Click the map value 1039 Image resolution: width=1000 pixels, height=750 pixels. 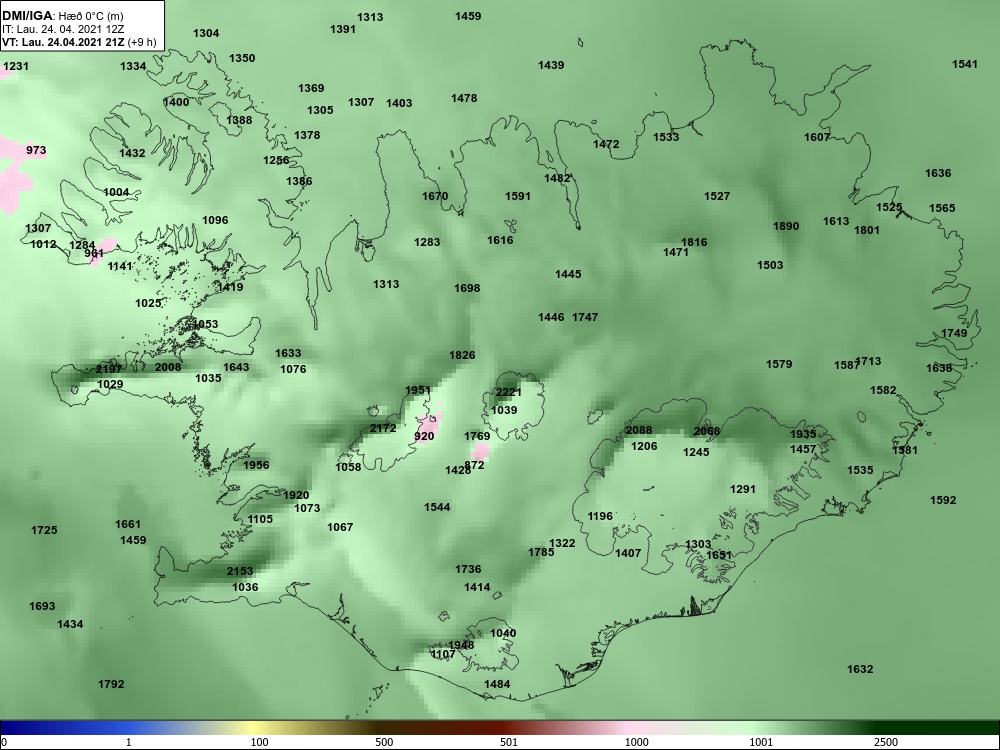tap(504, 410)
